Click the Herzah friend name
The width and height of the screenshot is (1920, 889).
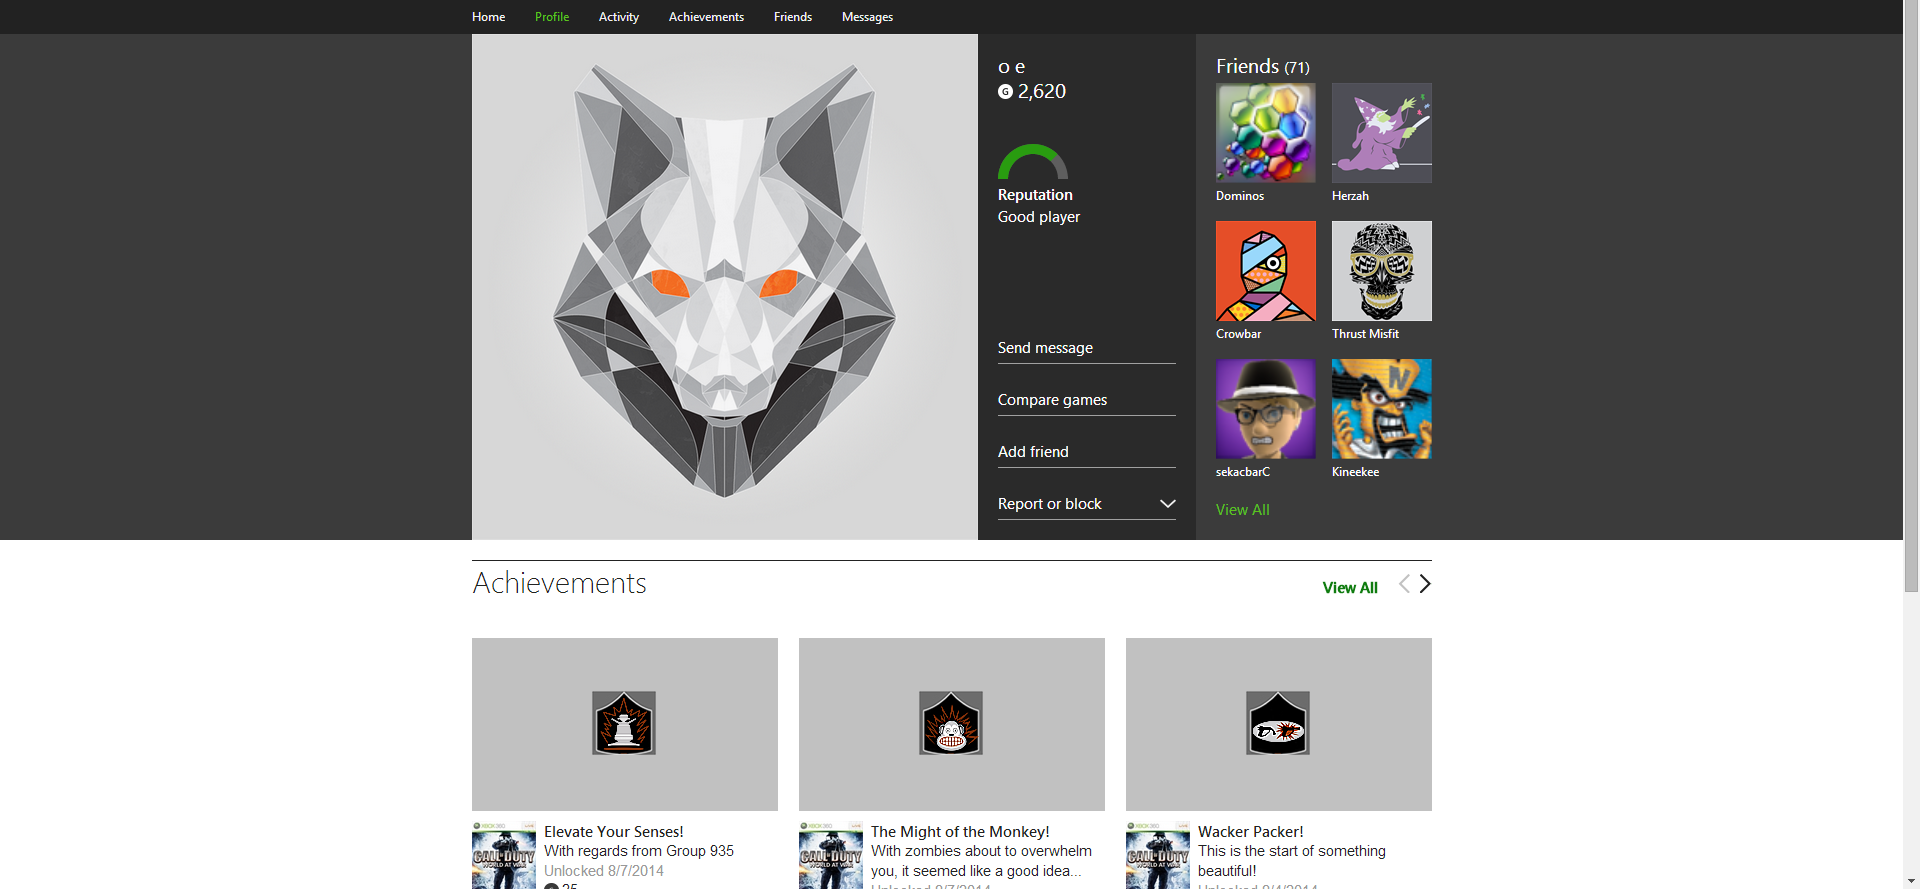point(1350,196)
